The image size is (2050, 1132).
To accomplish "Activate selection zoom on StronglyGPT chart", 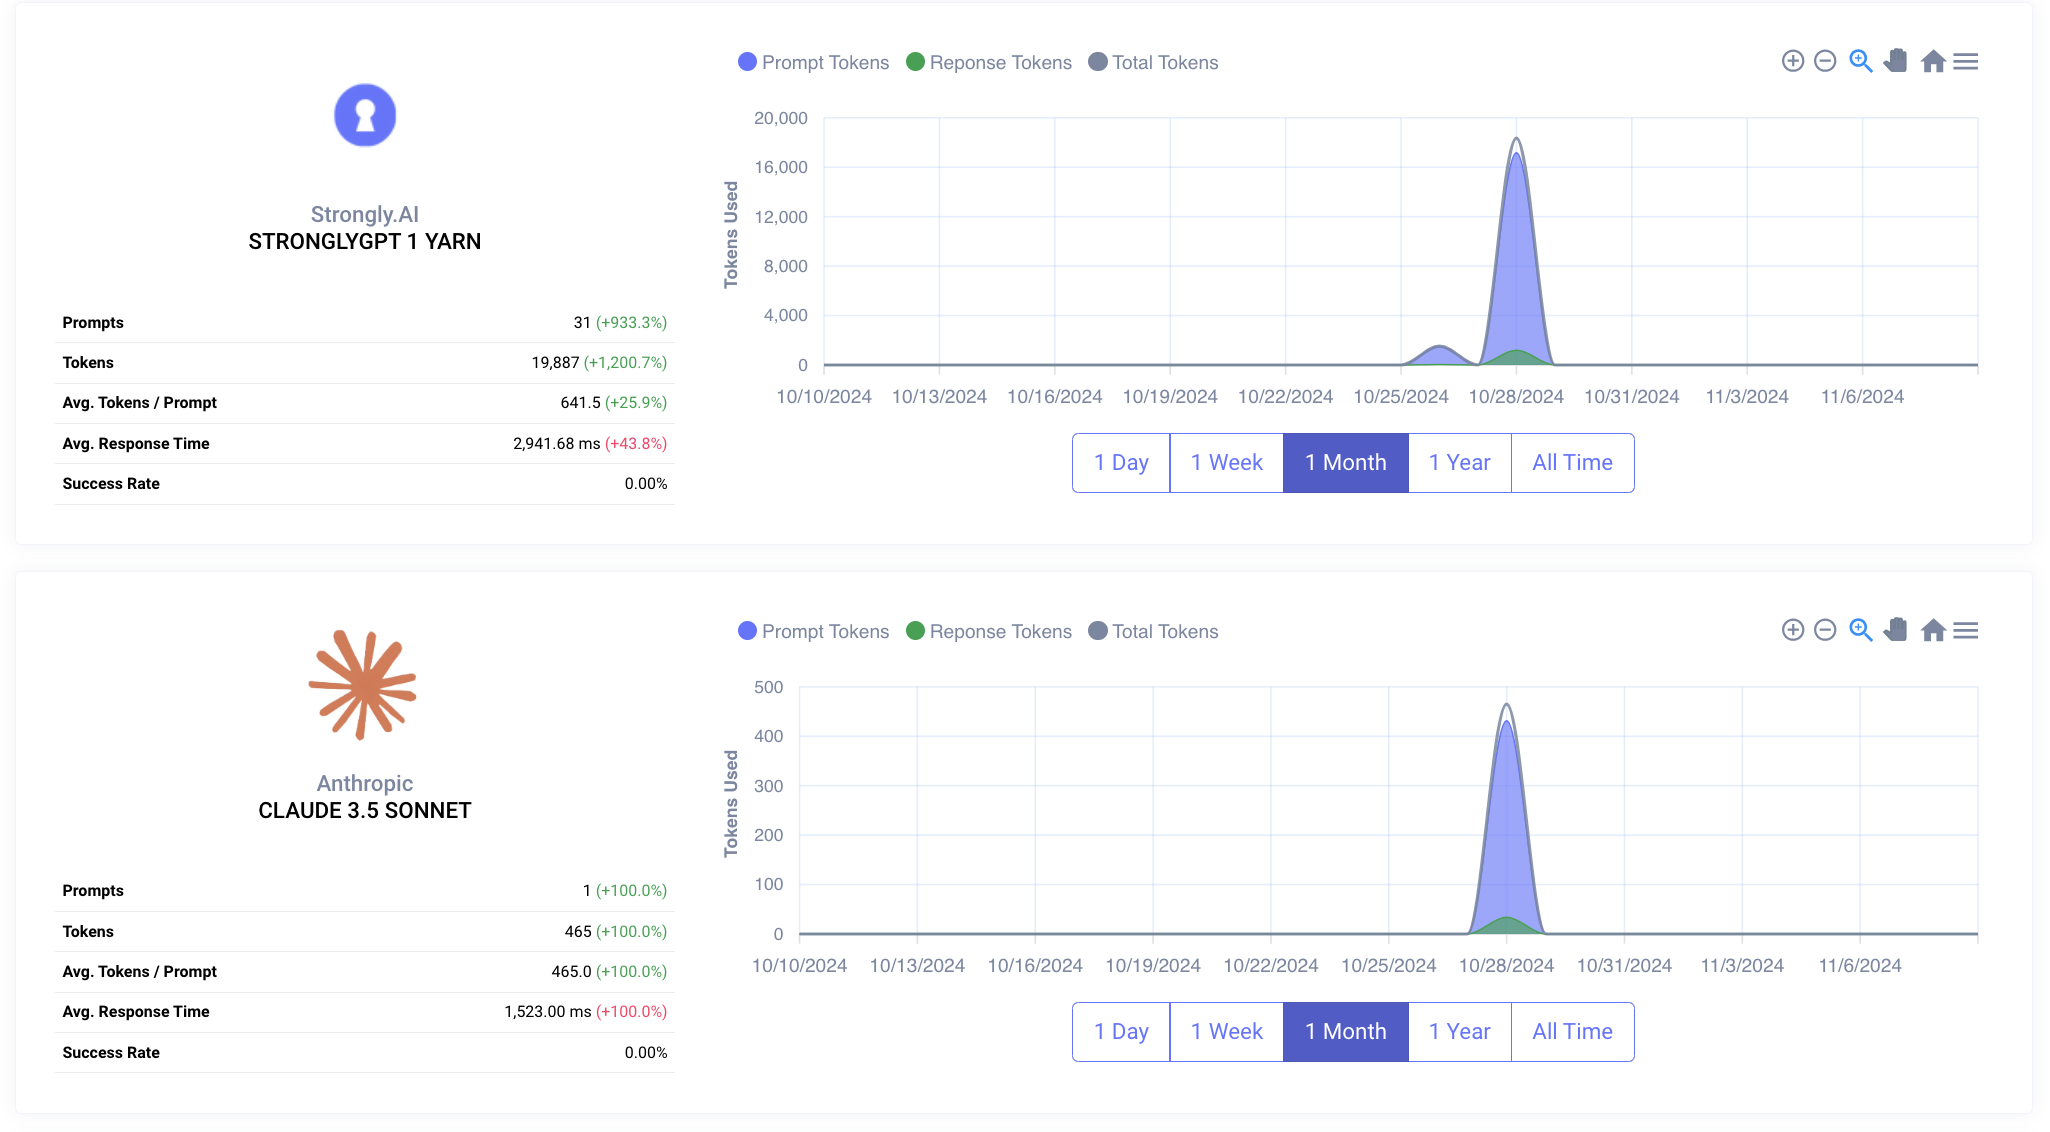I will point(1860,61).
